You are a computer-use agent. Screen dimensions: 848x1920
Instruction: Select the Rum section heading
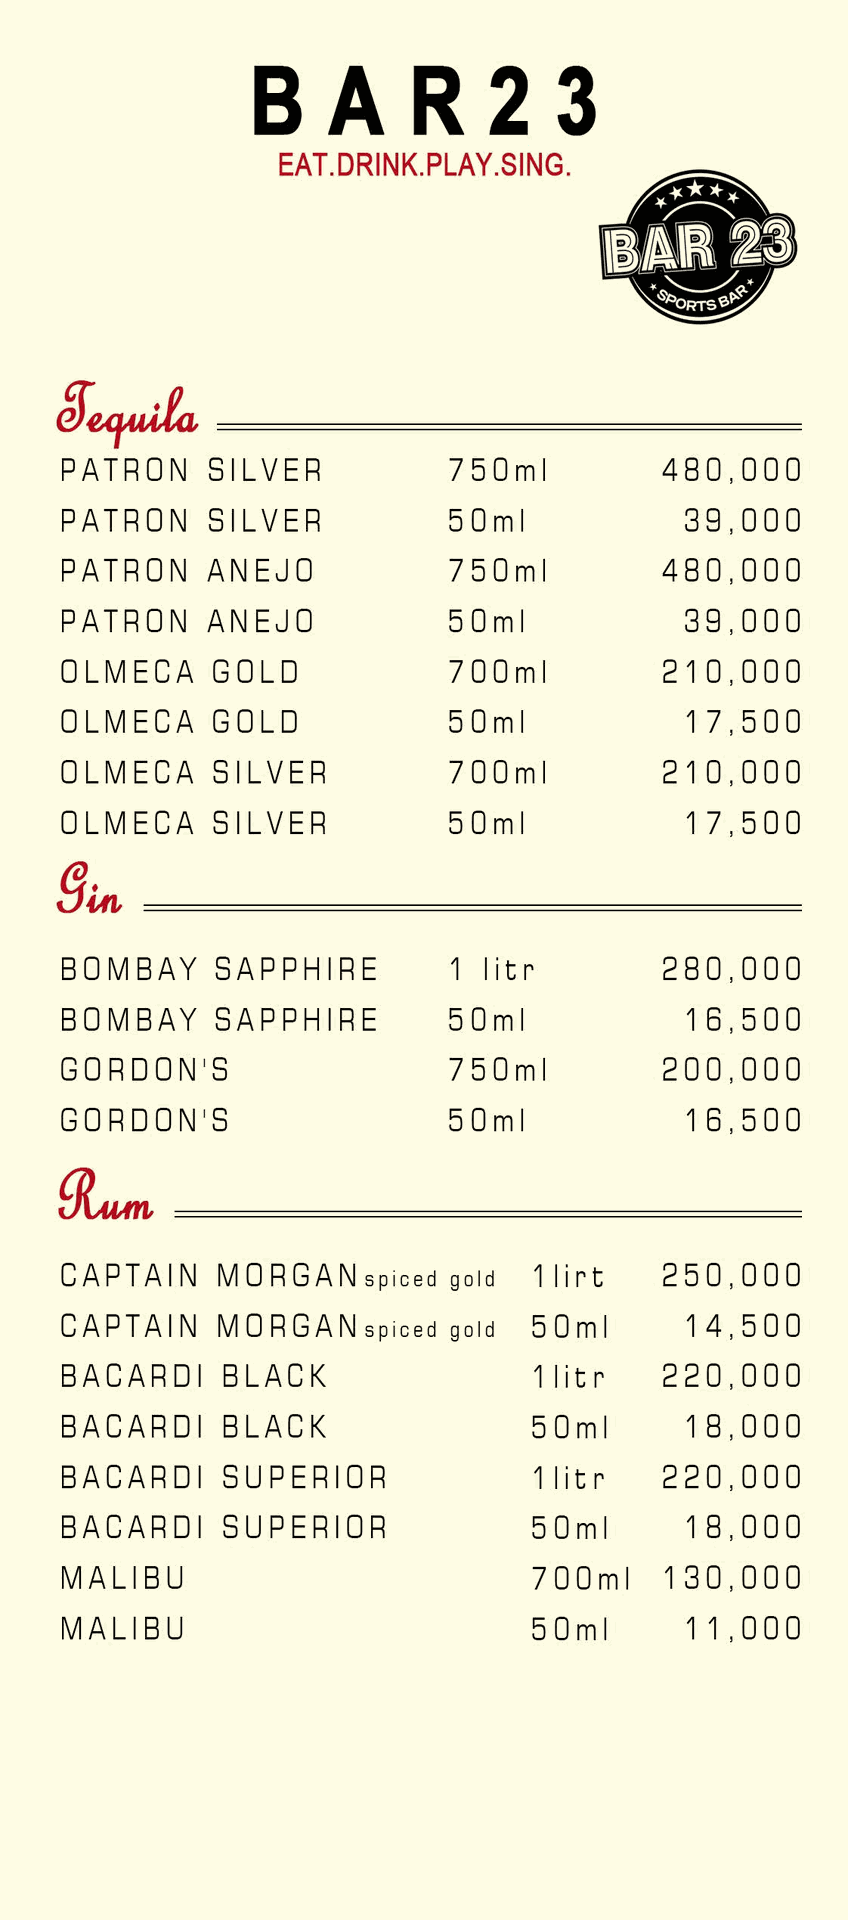(105, 1196)
